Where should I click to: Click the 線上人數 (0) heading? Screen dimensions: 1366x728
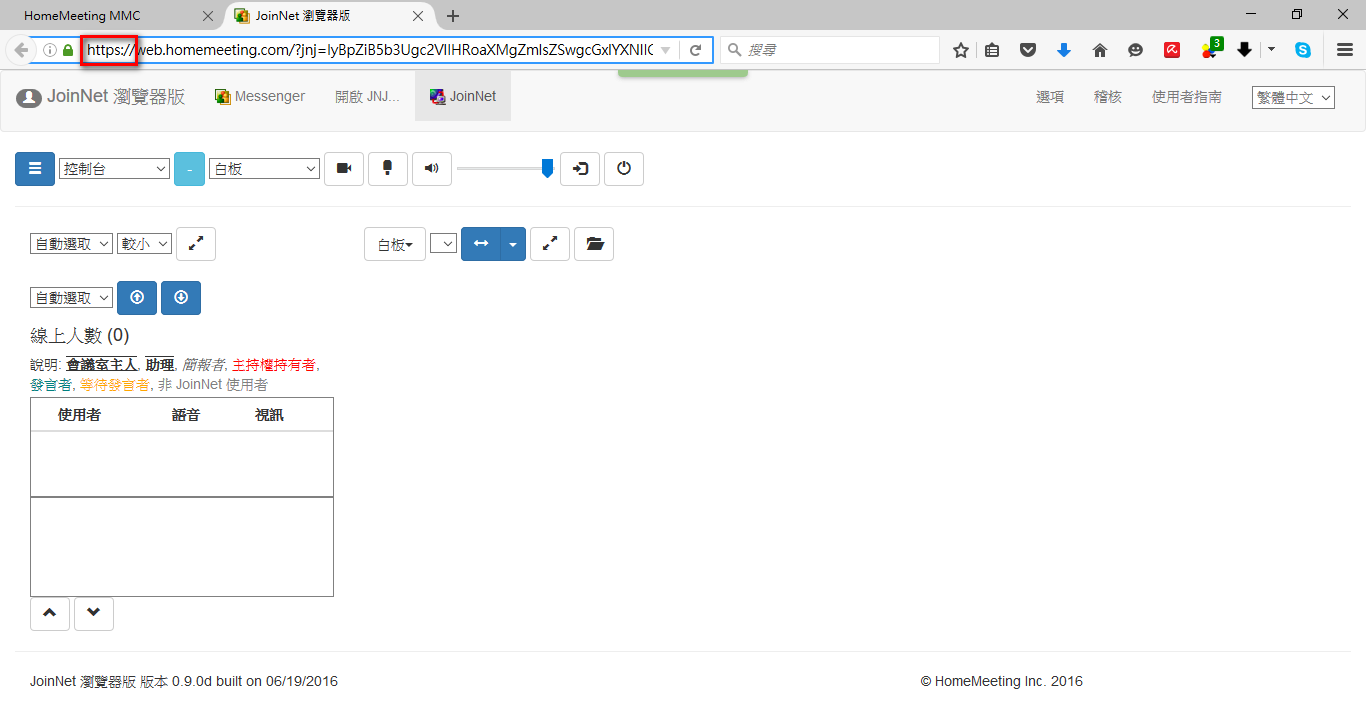coord(80,336)
